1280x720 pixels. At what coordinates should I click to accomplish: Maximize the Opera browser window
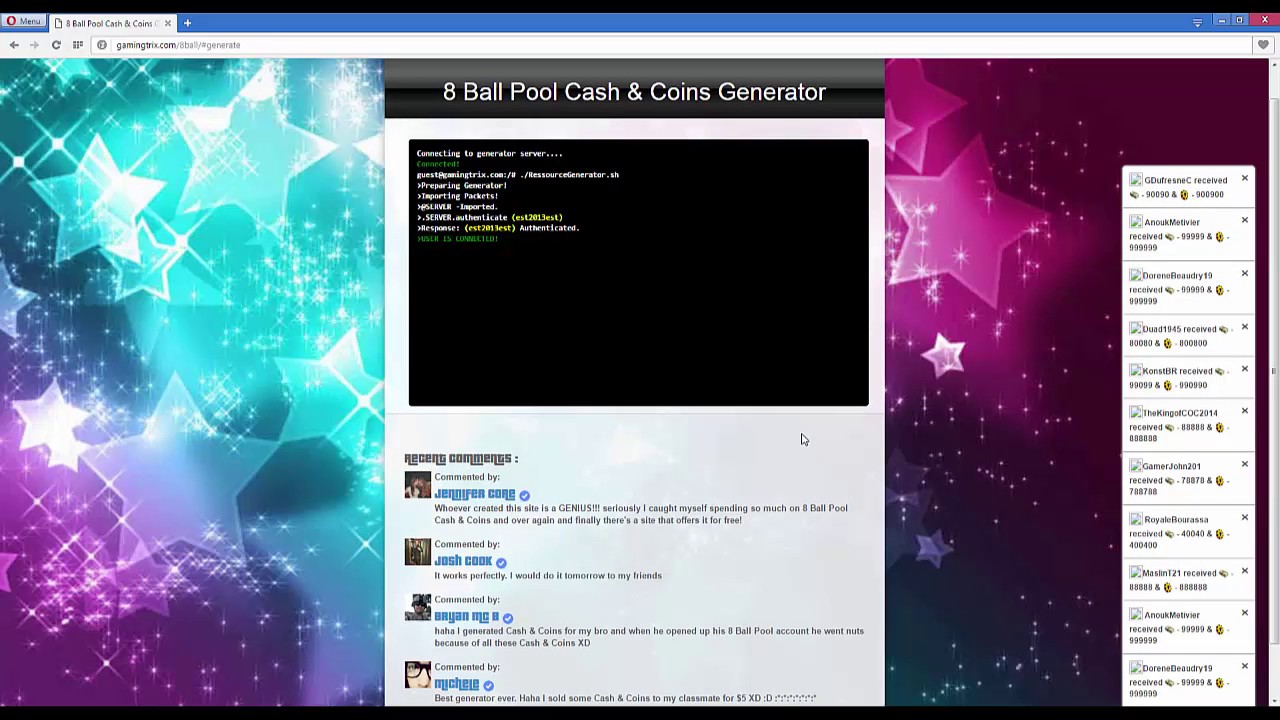tap(1239, 20)
